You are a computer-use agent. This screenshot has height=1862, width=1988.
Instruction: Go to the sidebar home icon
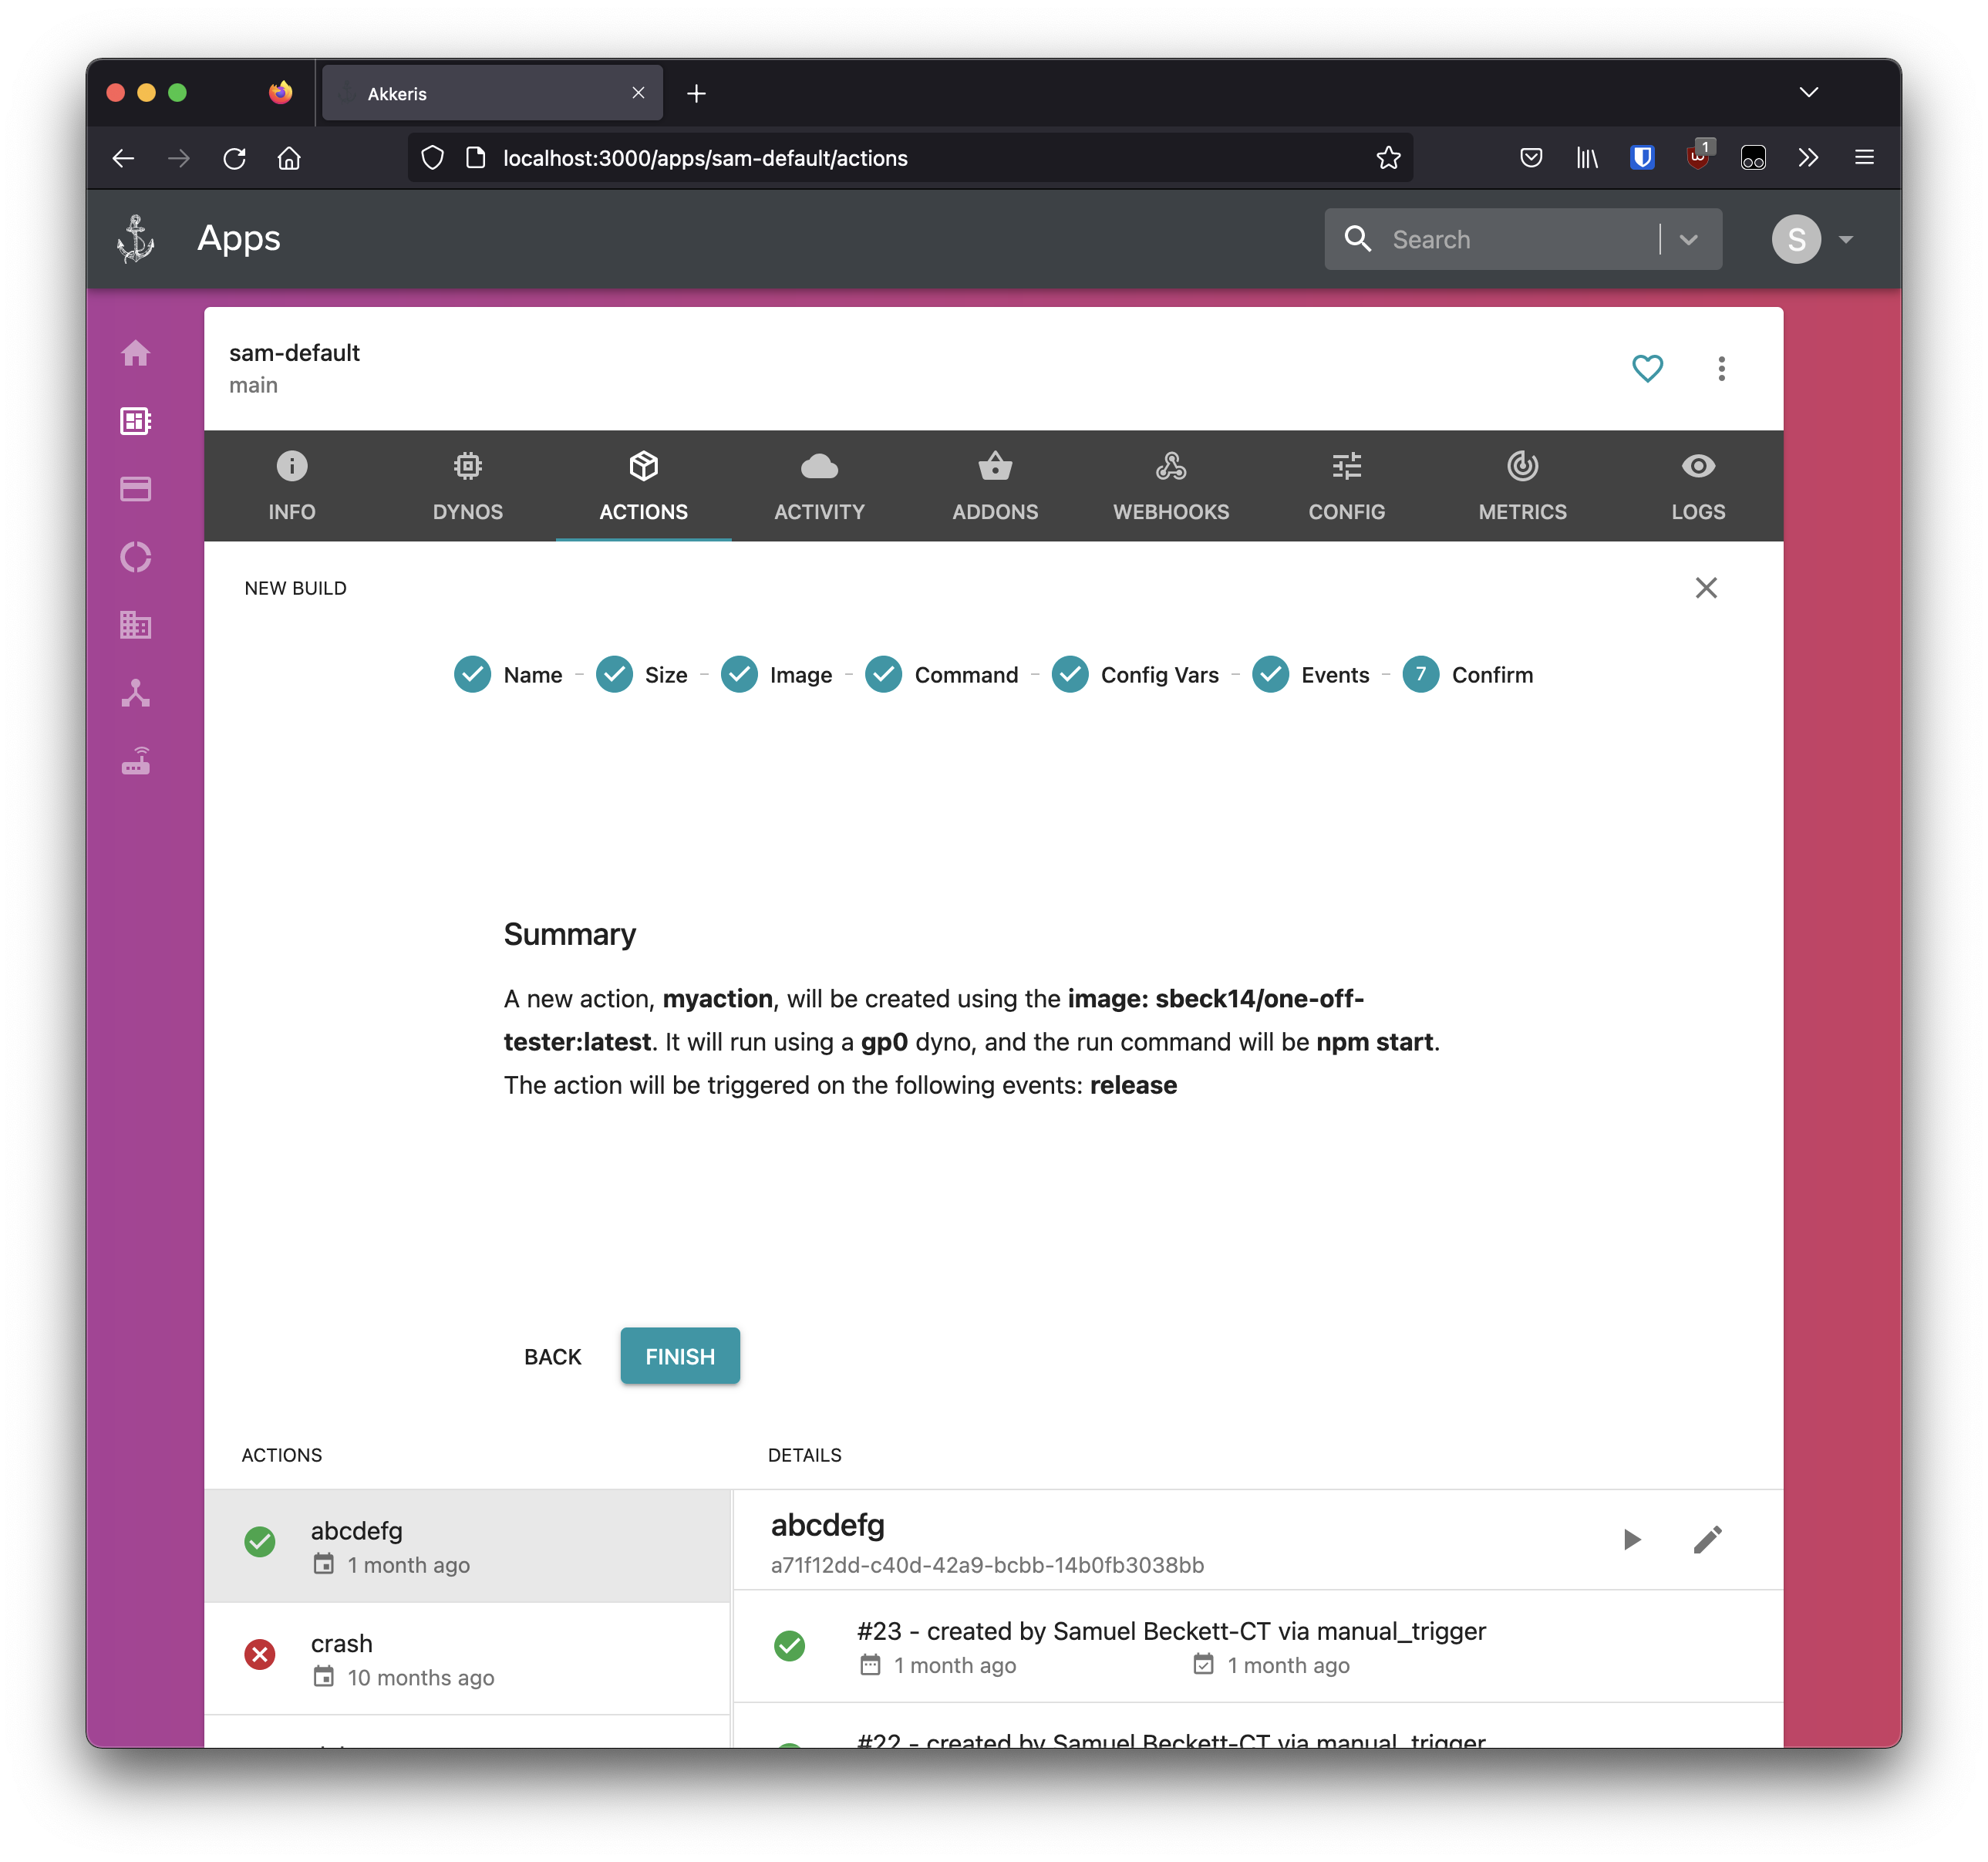[x=136, y=353]
